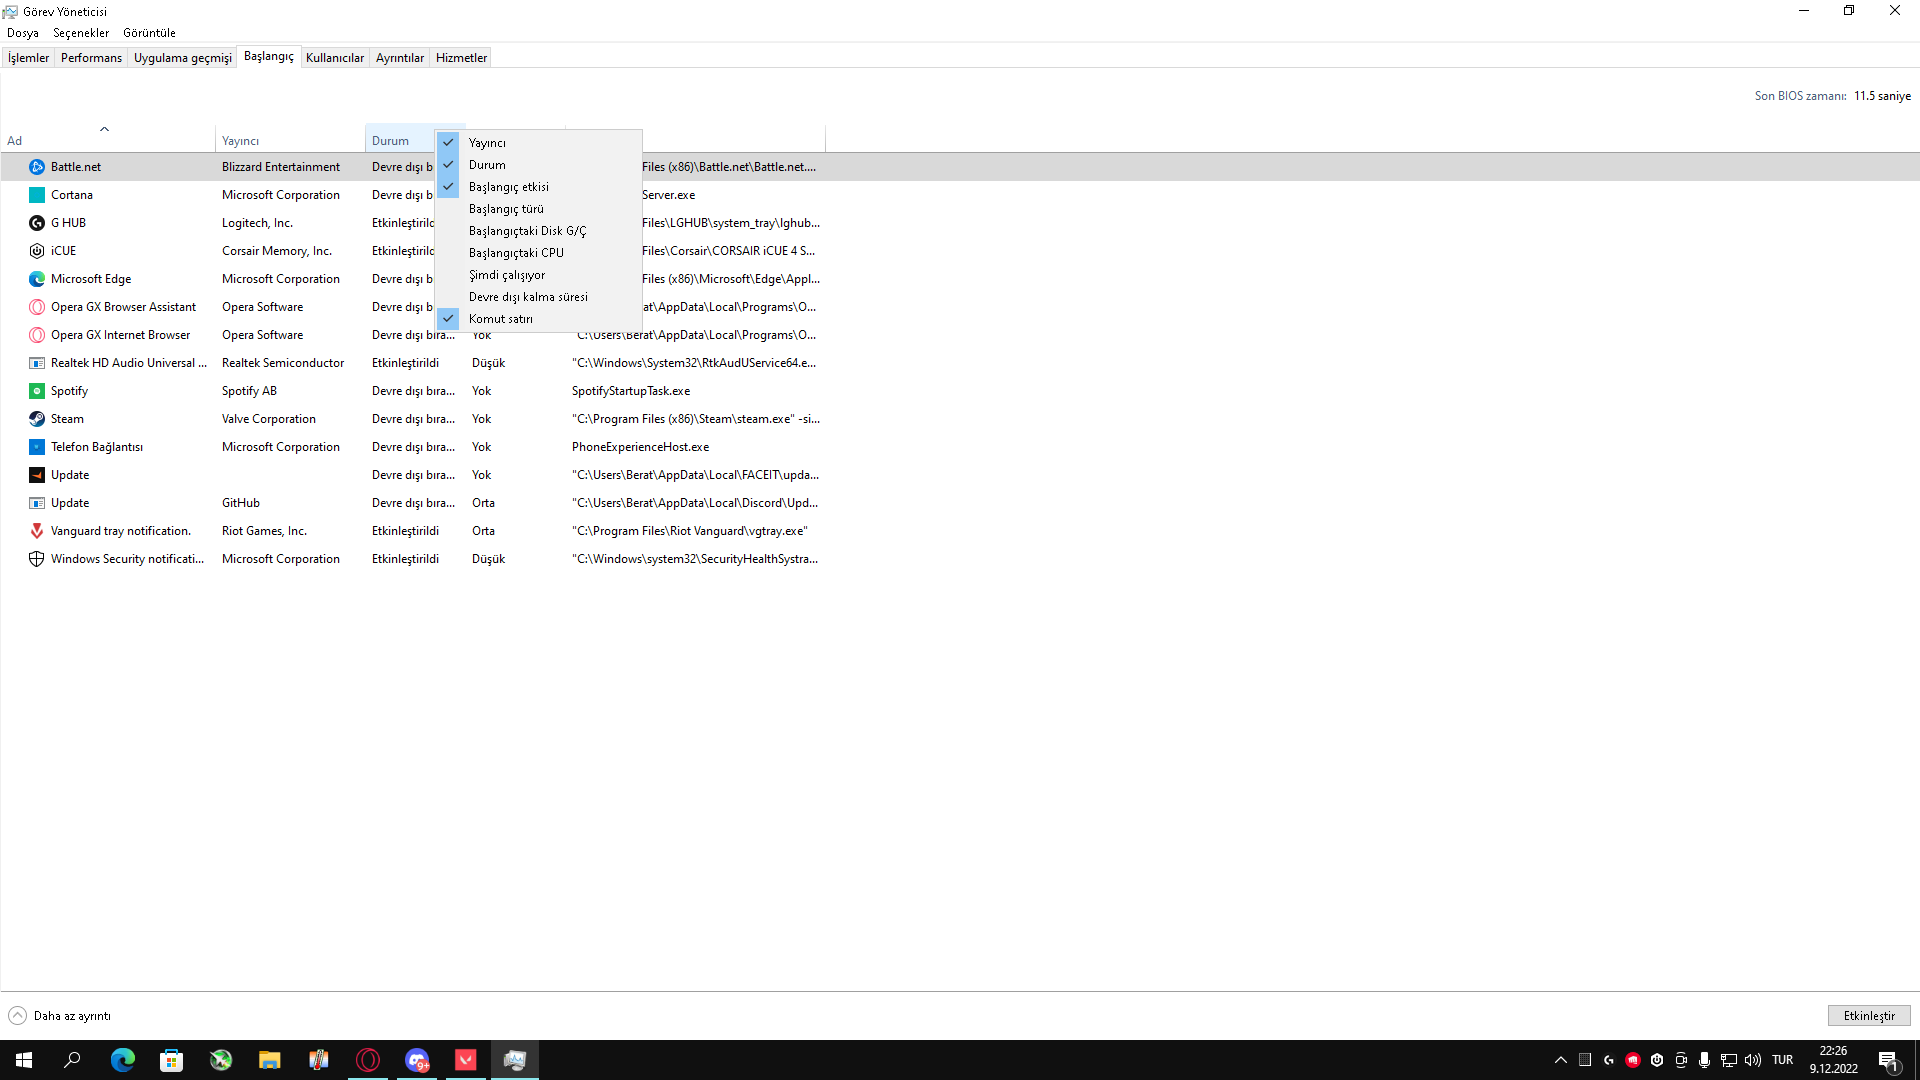Click the TUR language indicator
Viewport: 1920px width, 1080px height.
1783,1060
